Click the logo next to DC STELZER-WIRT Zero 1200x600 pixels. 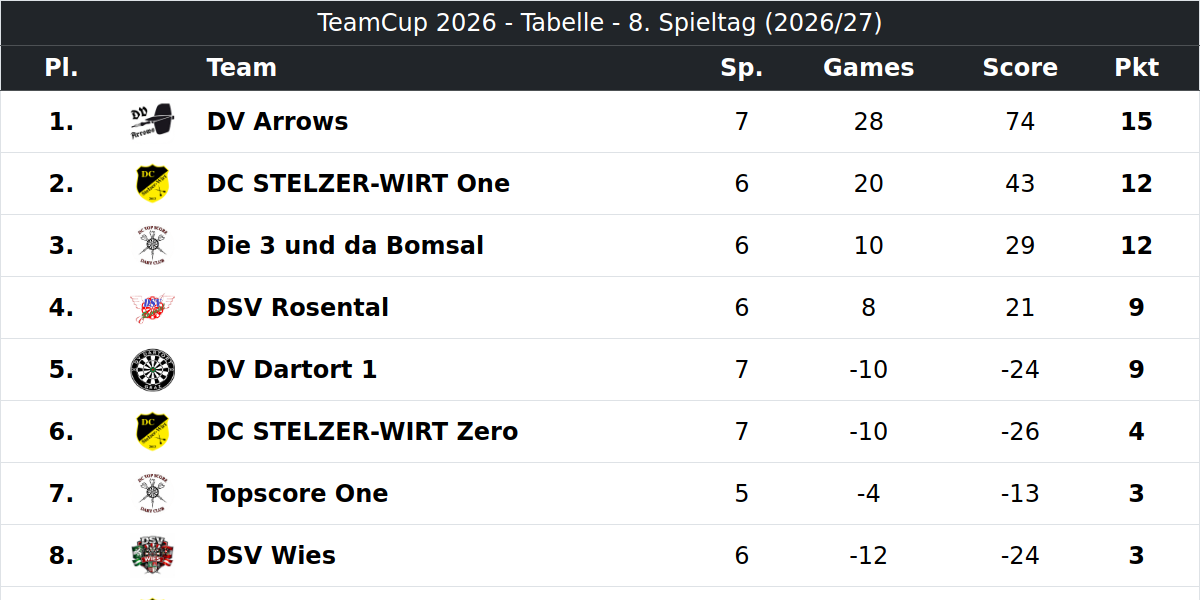click(x=152, y=432)
